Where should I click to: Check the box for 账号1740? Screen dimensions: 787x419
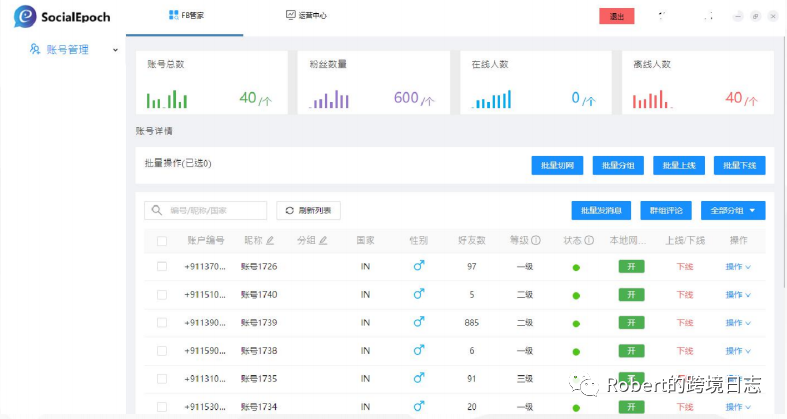162,295
